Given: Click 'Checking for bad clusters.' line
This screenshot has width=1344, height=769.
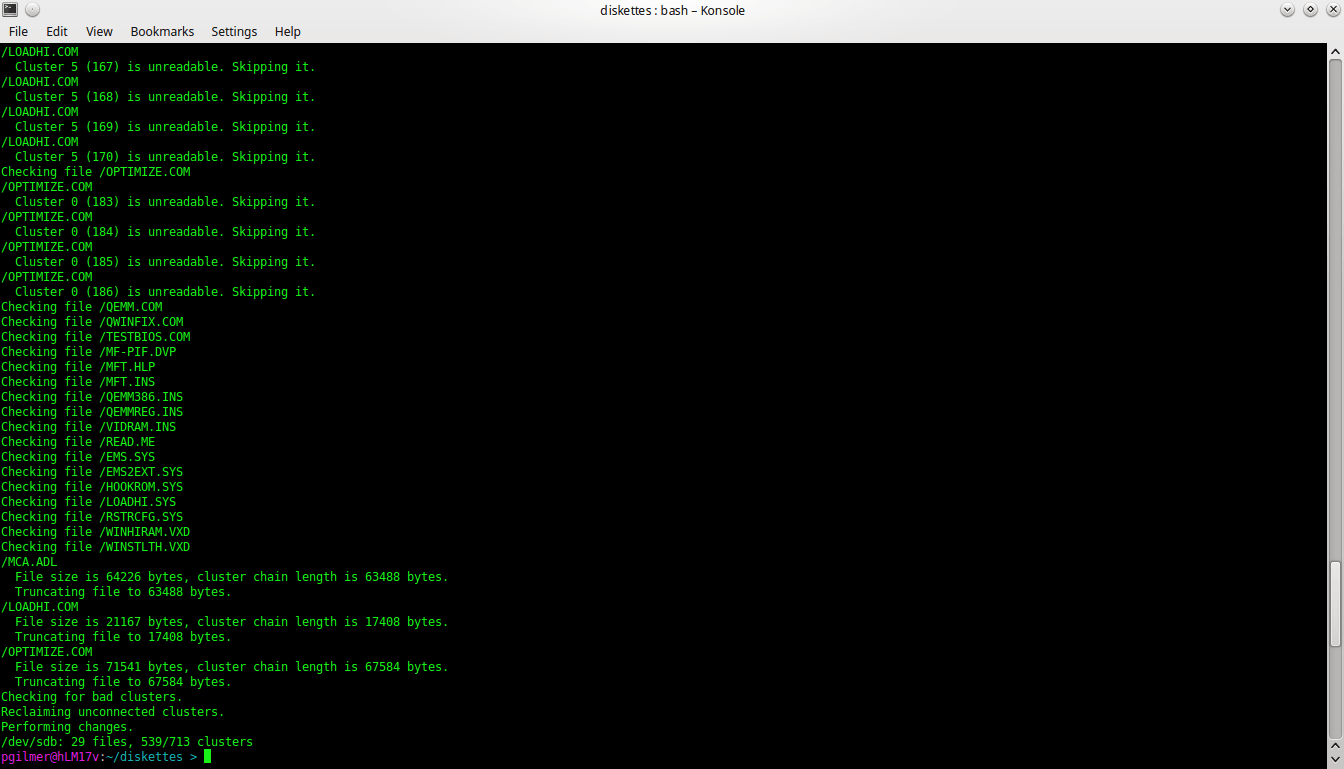Looking at the screenshot, I should click(x=92, y=697).
